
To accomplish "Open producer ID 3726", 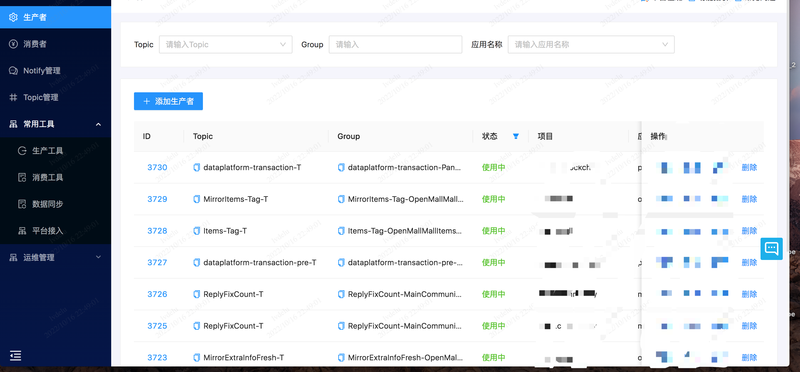I will pos(157,294).
